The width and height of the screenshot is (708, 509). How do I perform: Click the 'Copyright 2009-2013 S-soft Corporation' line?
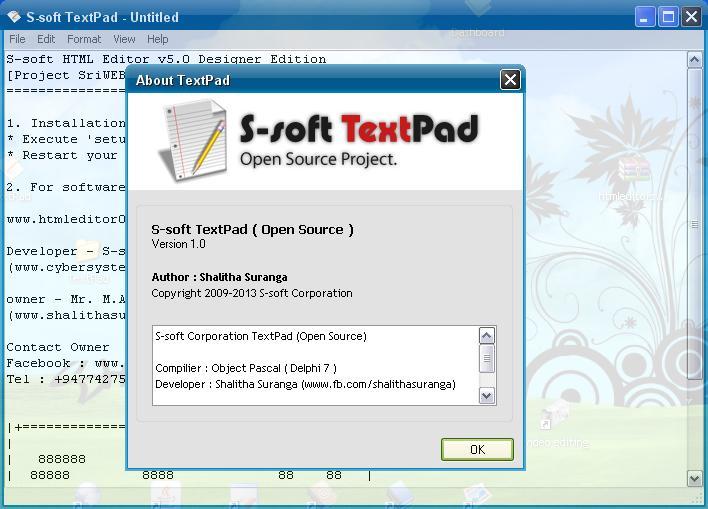click(x=252, y=294)
